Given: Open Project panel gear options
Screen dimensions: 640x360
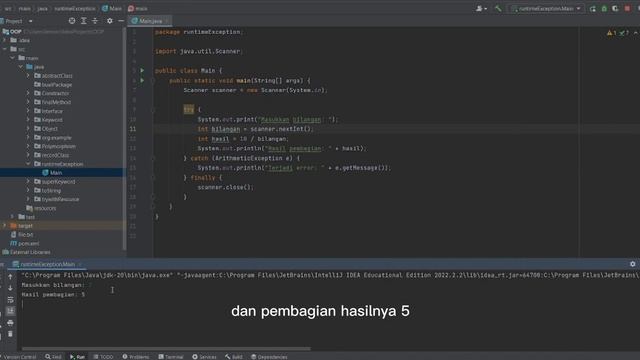Looking at the screenshot, I should click(109, 21).
